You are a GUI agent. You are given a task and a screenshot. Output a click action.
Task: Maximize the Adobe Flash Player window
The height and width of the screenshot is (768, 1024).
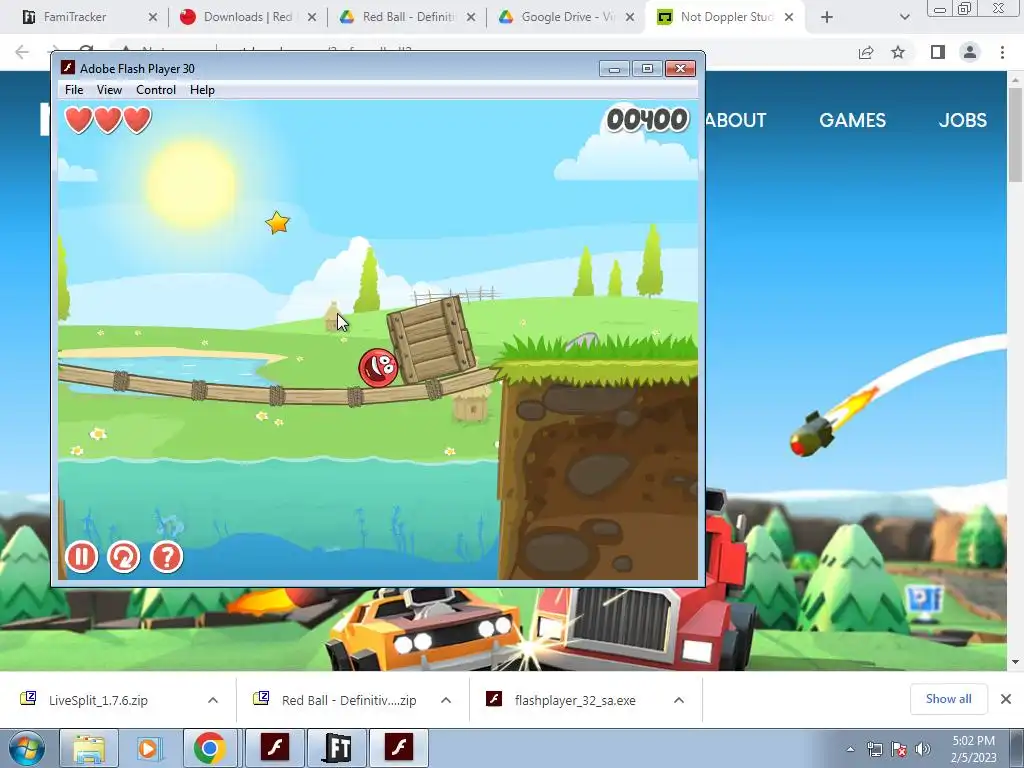647,69
